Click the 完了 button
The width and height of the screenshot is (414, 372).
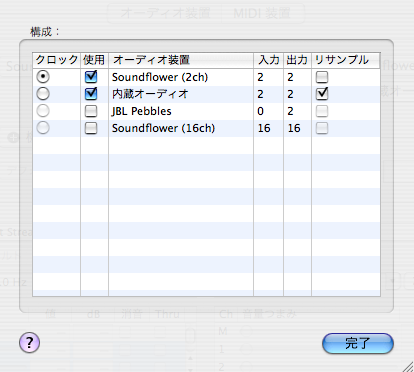[x=358, y=343]
